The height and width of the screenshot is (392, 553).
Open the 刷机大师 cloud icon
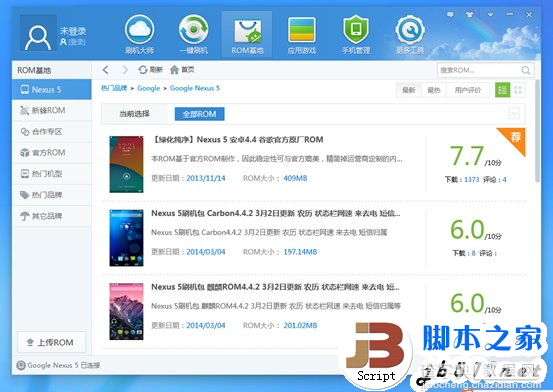point(139,34)
